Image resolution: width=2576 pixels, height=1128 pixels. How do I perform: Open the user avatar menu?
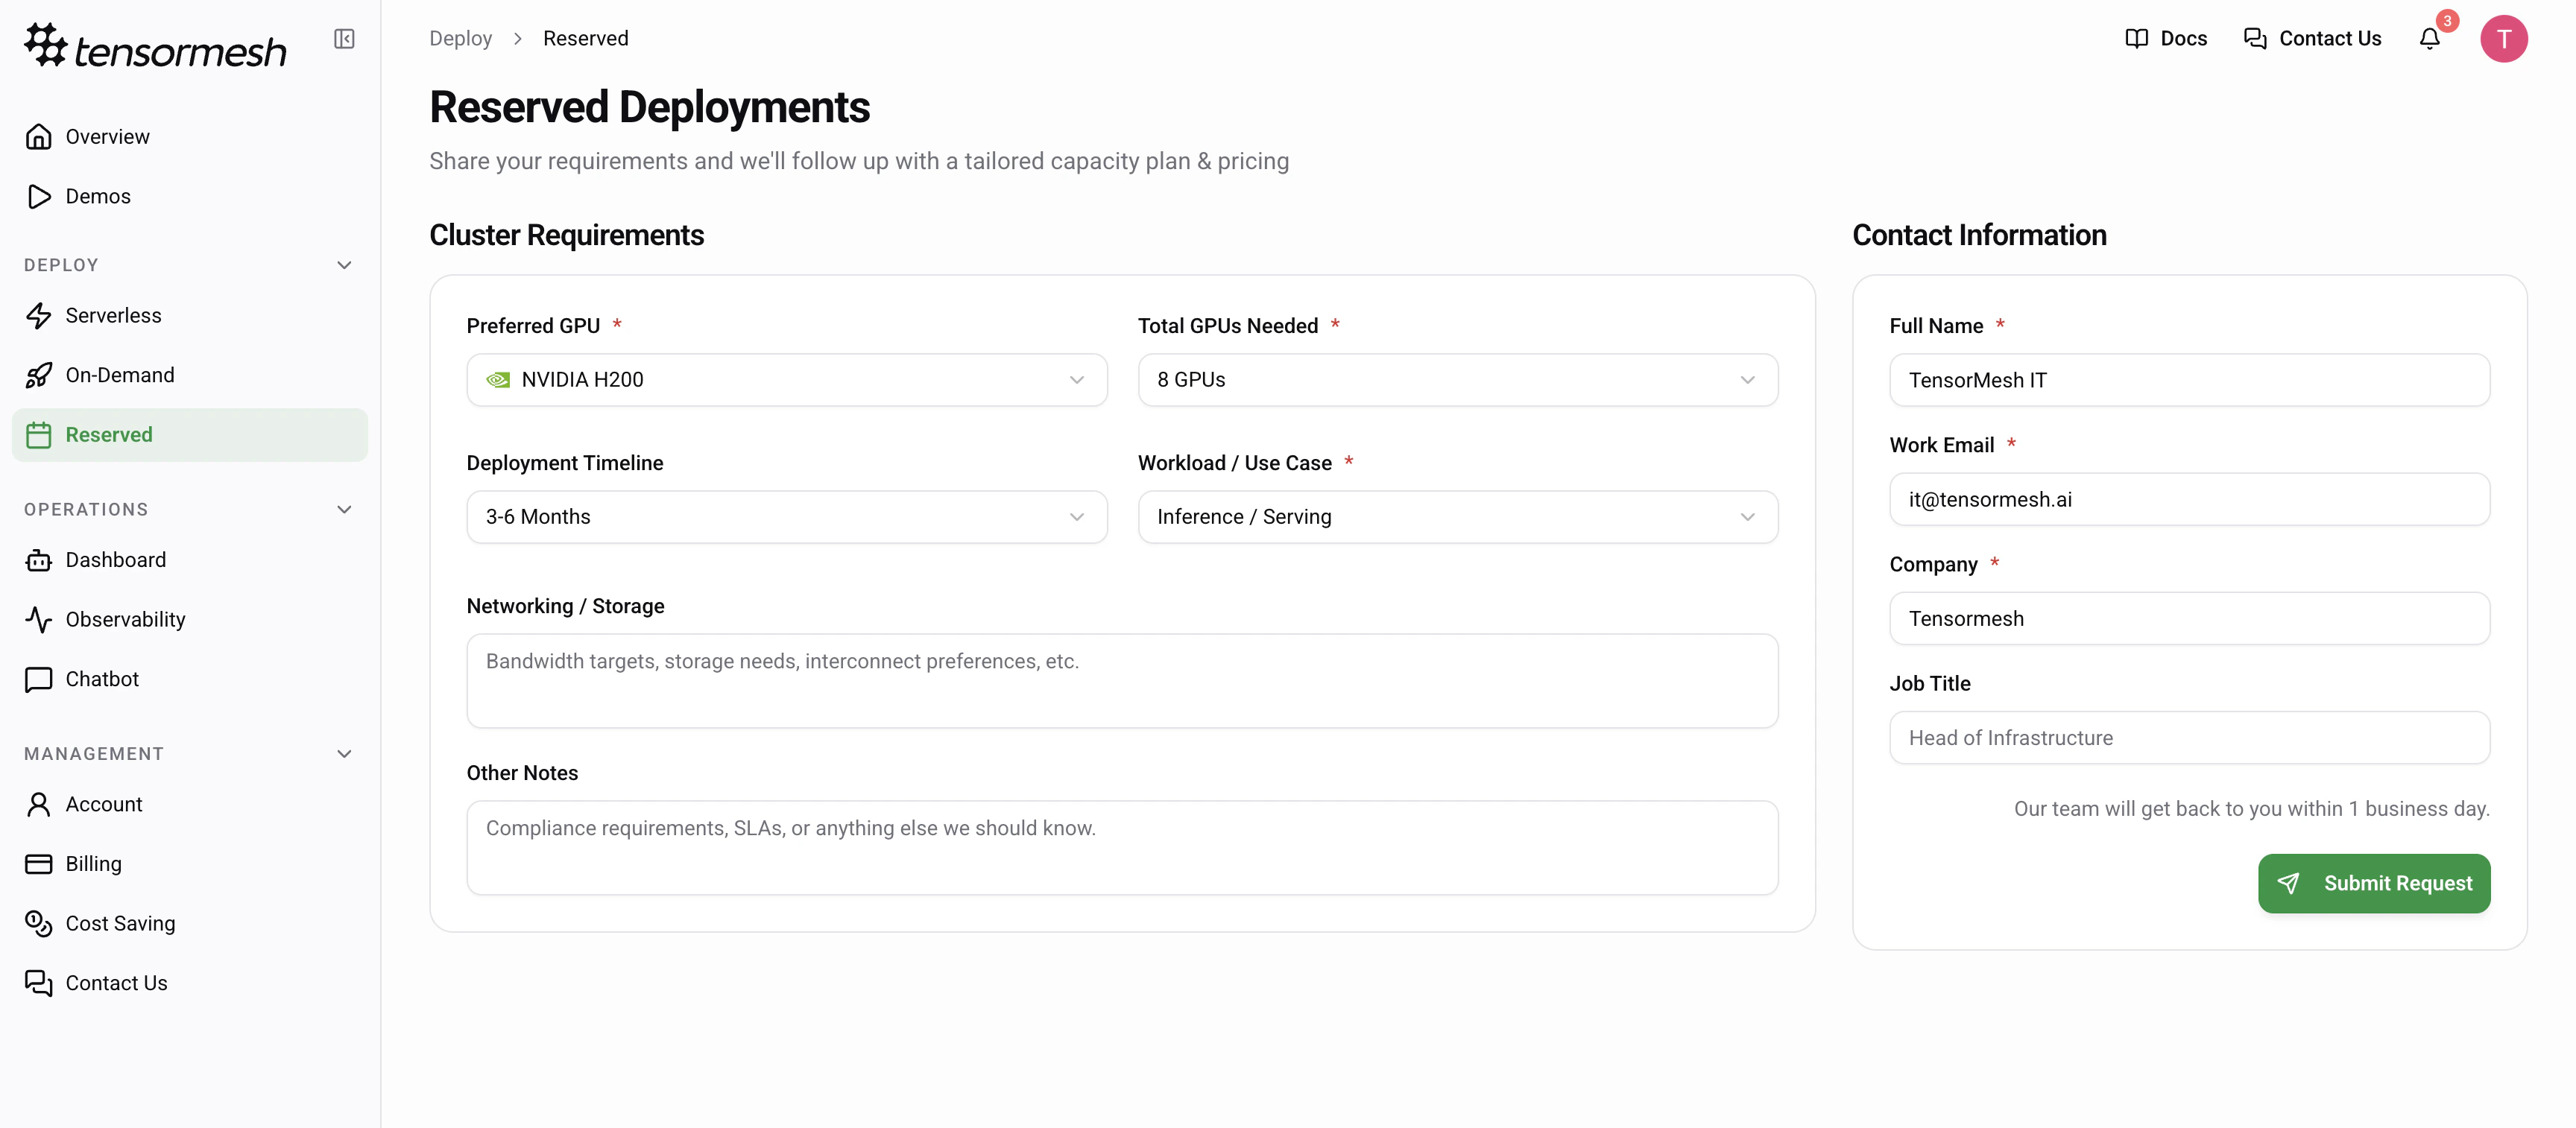[2503, 39]
